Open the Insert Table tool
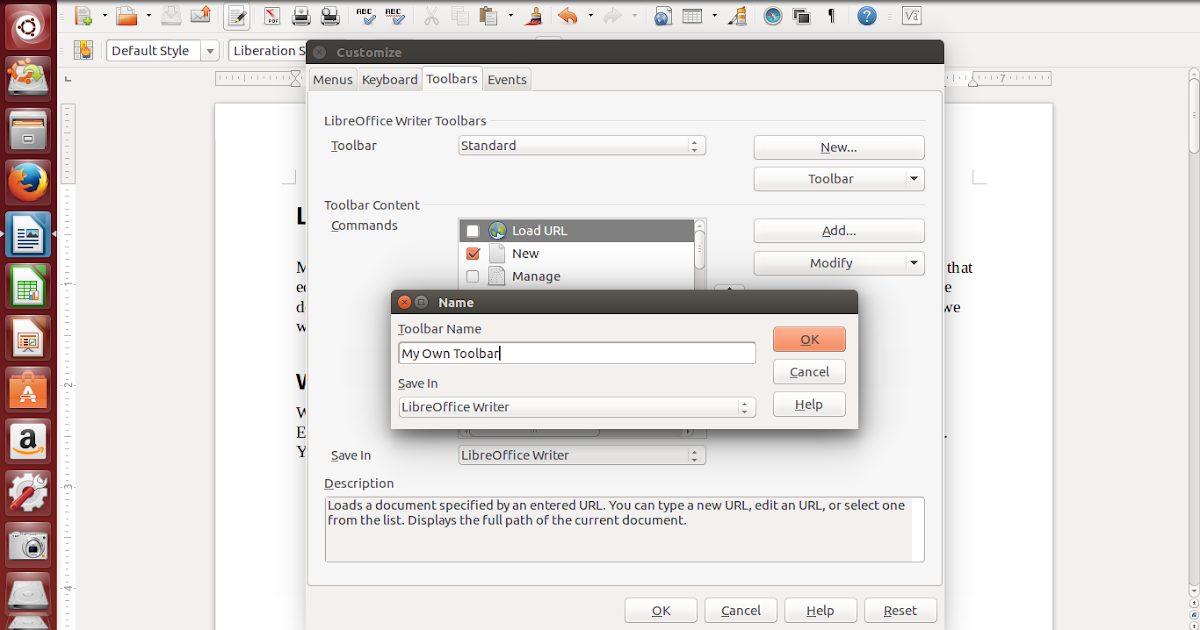Image resolution: width=1200 pixels, height=630 pixels. coord(692,15)
